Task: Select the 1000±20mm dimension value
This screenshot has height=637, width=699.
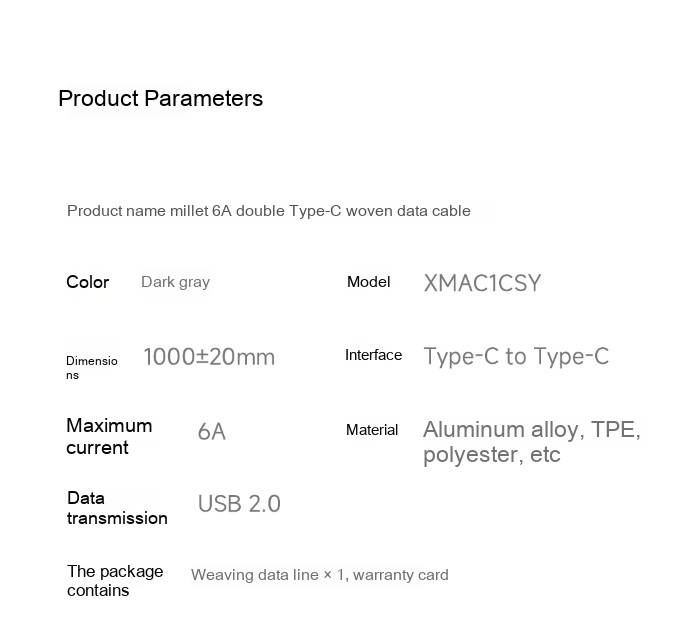Action: (209, 357)
